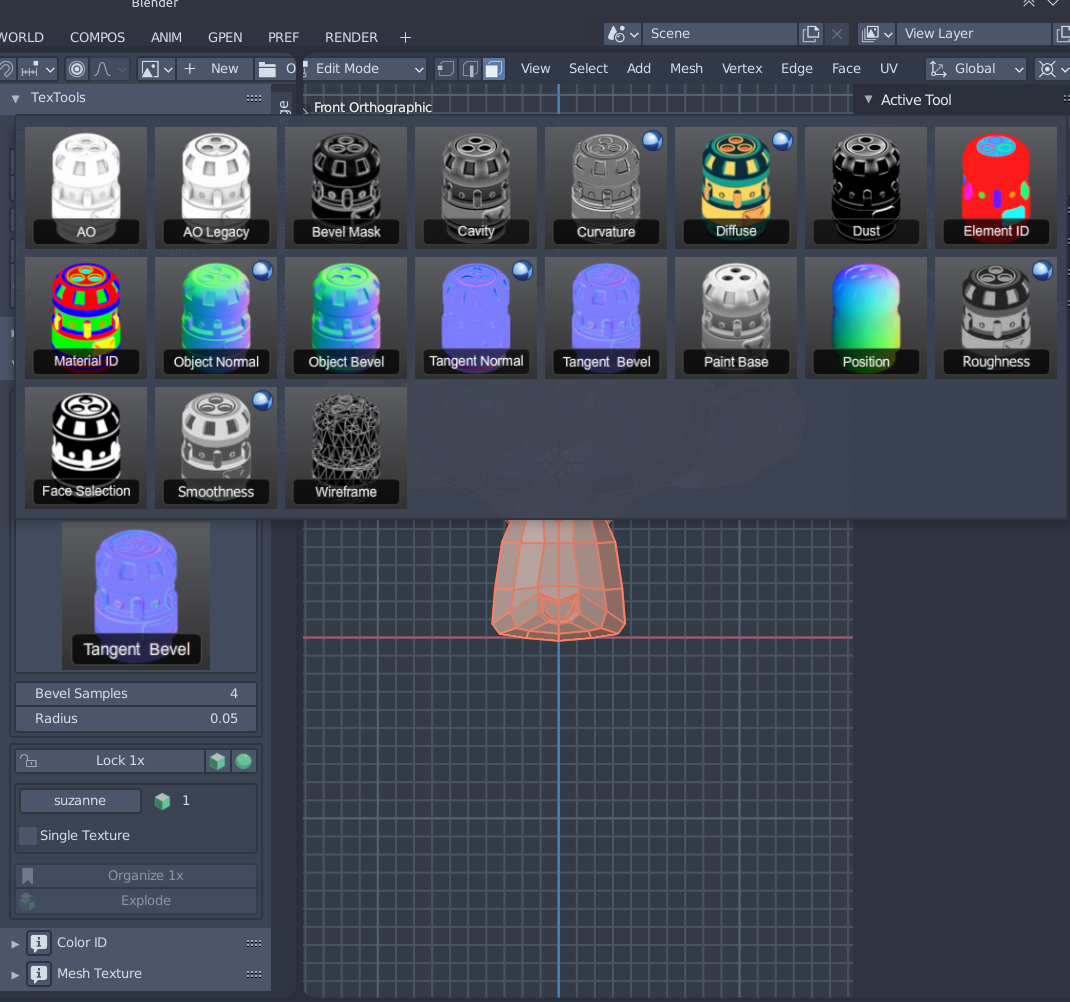Switch to the ANIM workspace tab

(x=167, y=37)
